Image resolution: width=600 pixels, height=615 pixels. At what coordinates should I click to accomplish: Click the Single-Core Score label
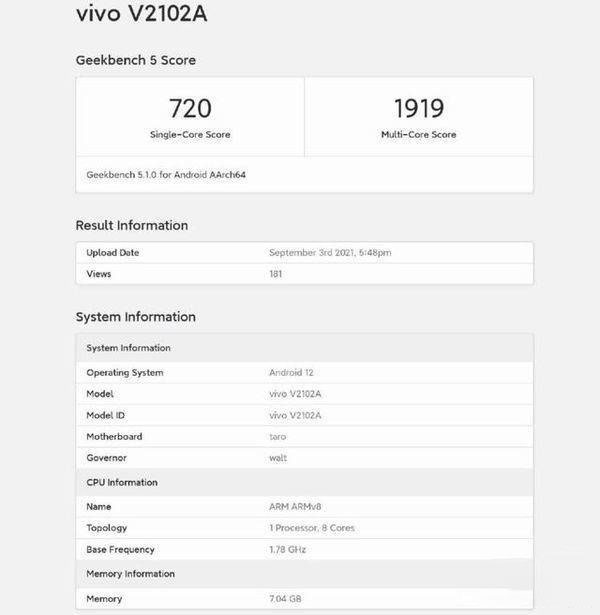[190, 135]
